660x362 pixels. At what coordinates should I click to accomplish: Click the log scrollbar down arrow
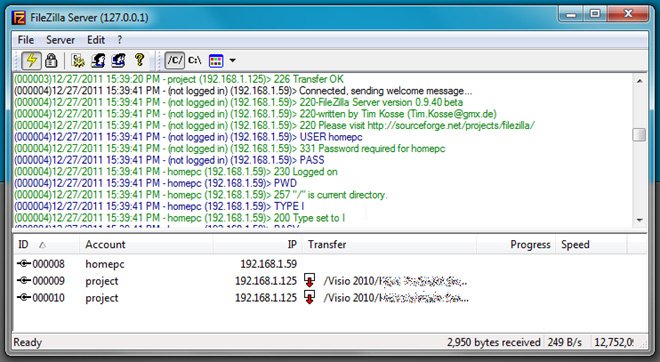639,220
